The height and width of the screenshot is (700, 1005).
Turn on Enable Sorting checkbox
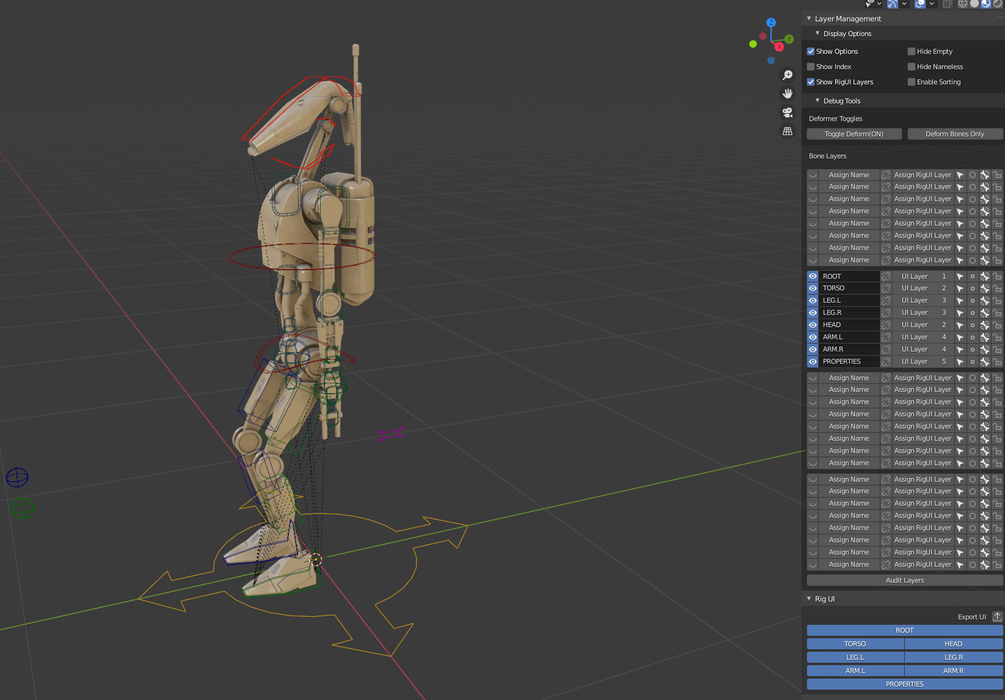click(x=911, y=82)
